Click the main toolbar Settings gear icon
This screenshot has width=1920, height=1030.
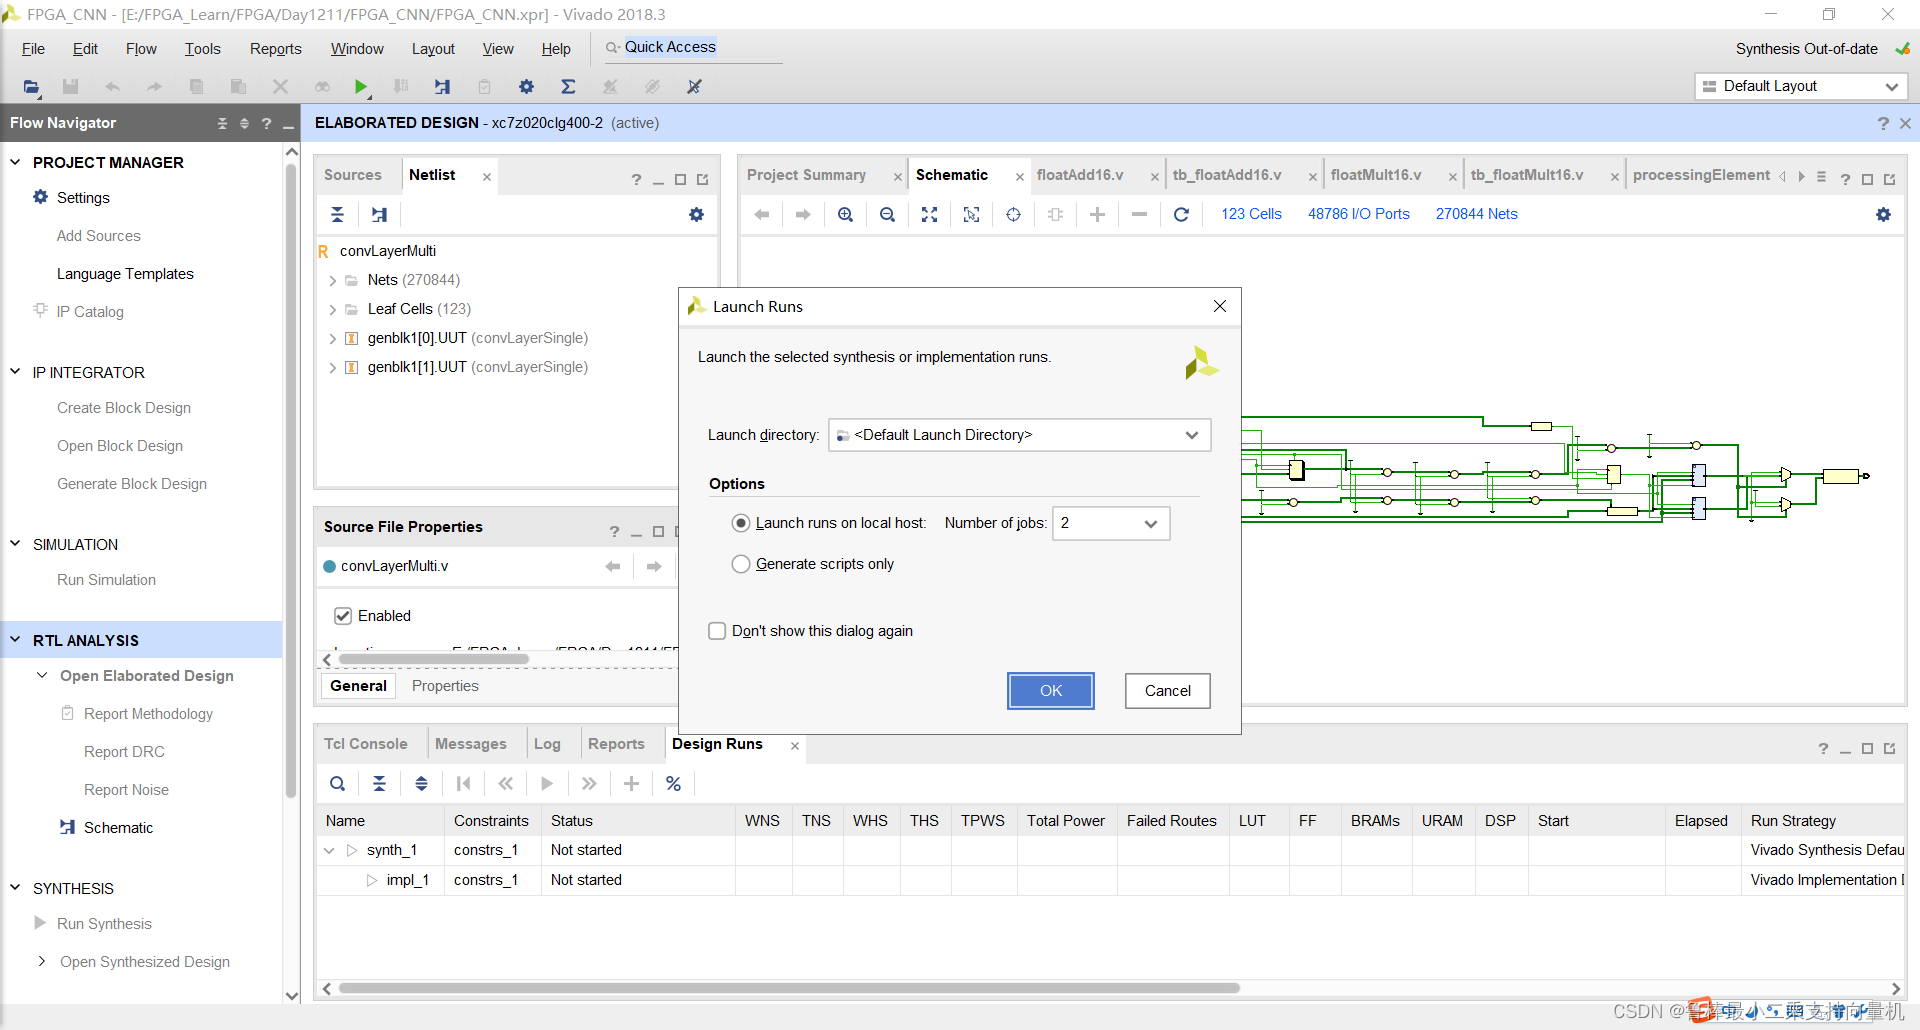526,87
